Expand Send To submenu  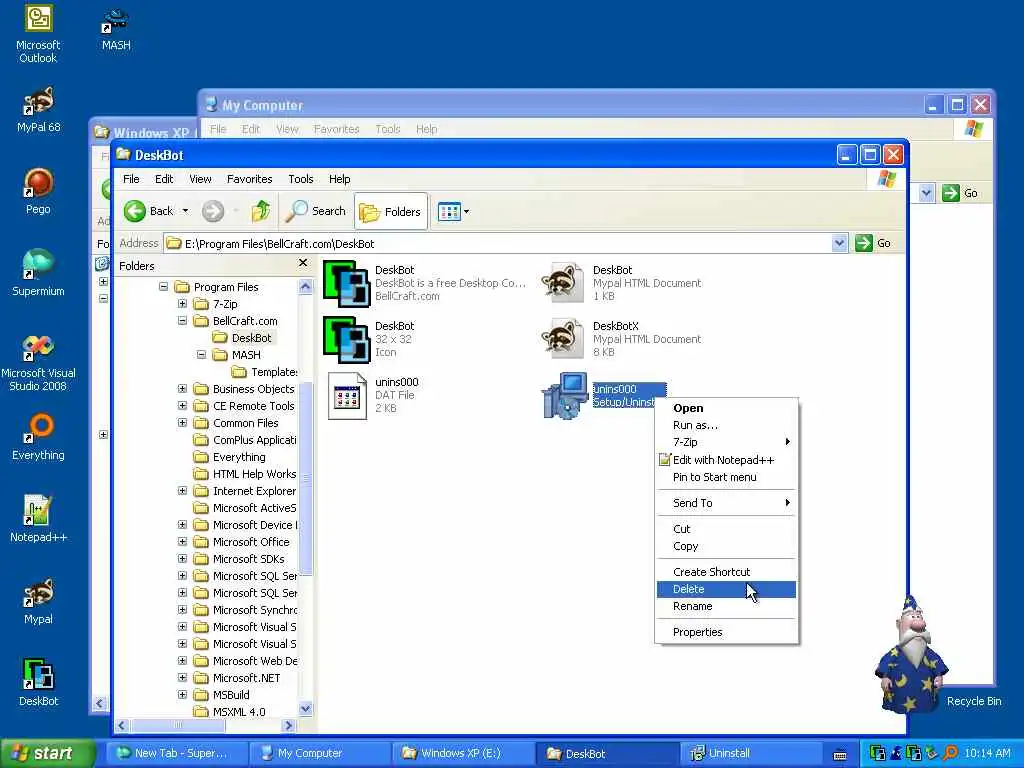[x=726, y=503]
